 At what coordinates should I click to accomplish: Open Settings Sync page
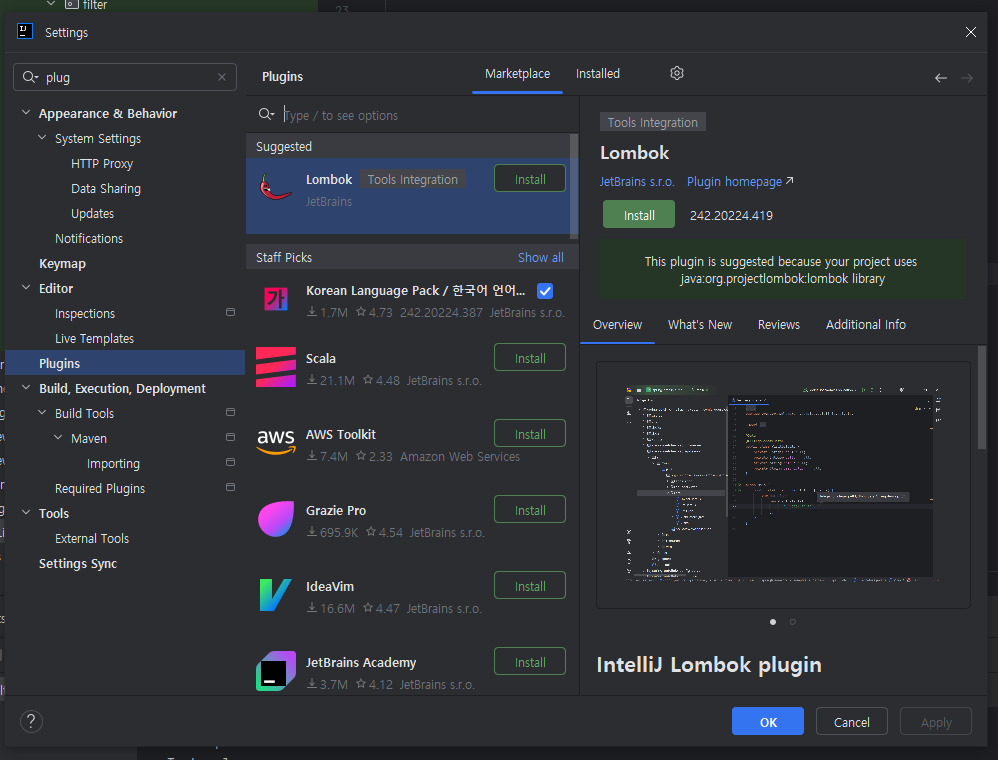point(78,563)
